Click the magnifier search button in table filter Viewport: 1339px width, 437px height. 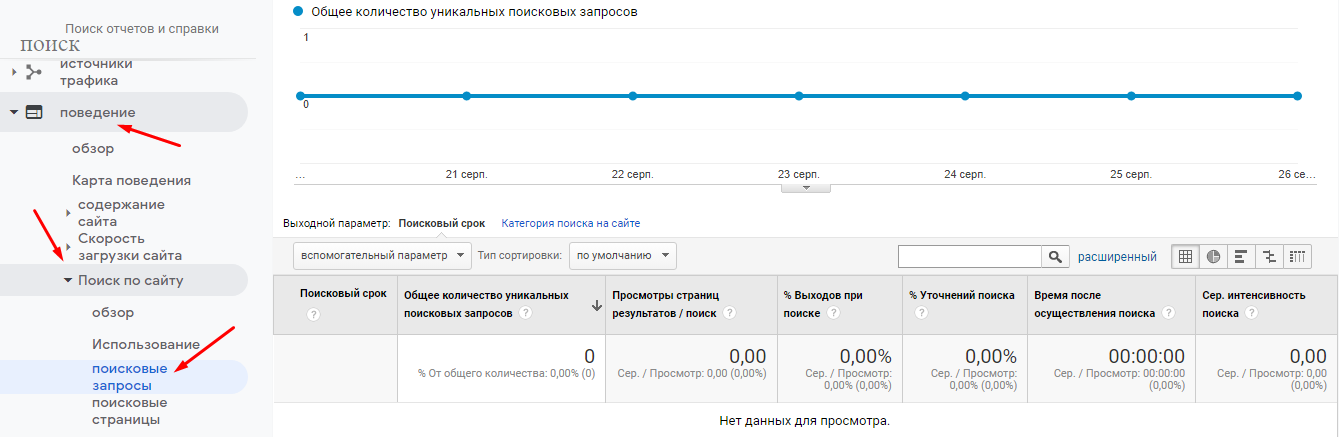[1054, 257]
